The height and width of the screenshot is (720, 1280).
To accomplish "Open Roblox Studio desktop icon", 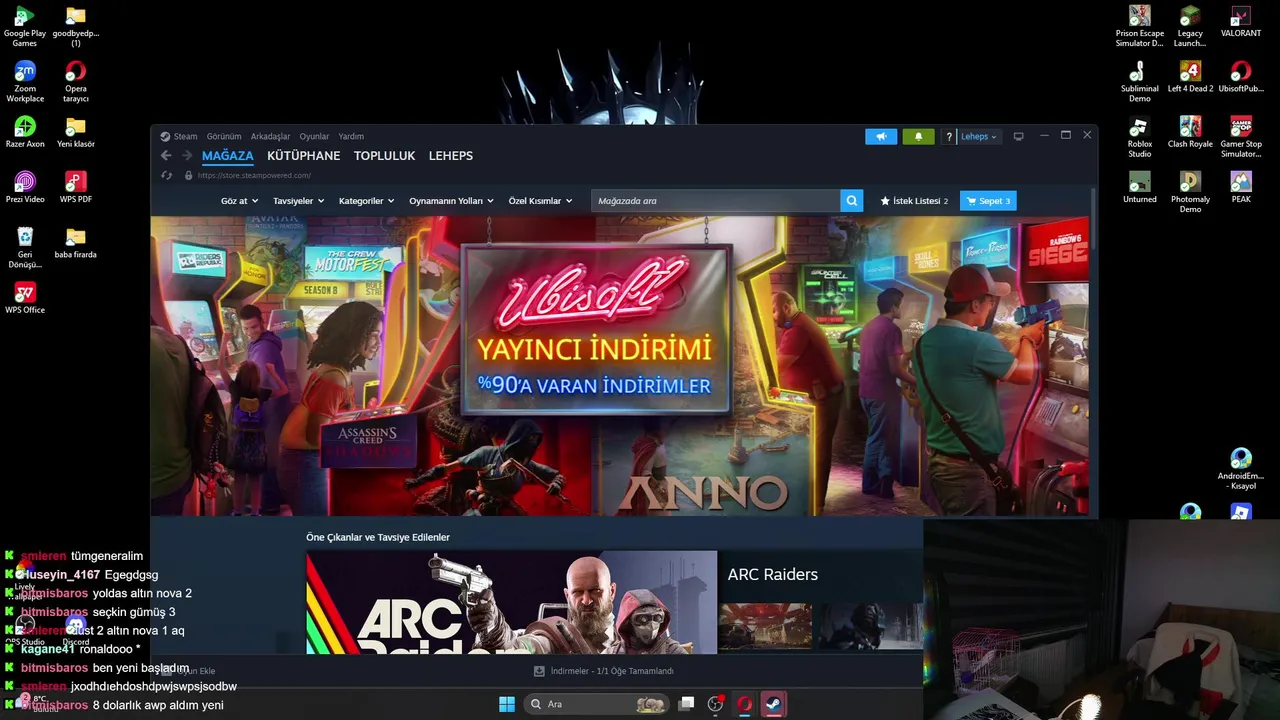I will [x=1139, y=137].
